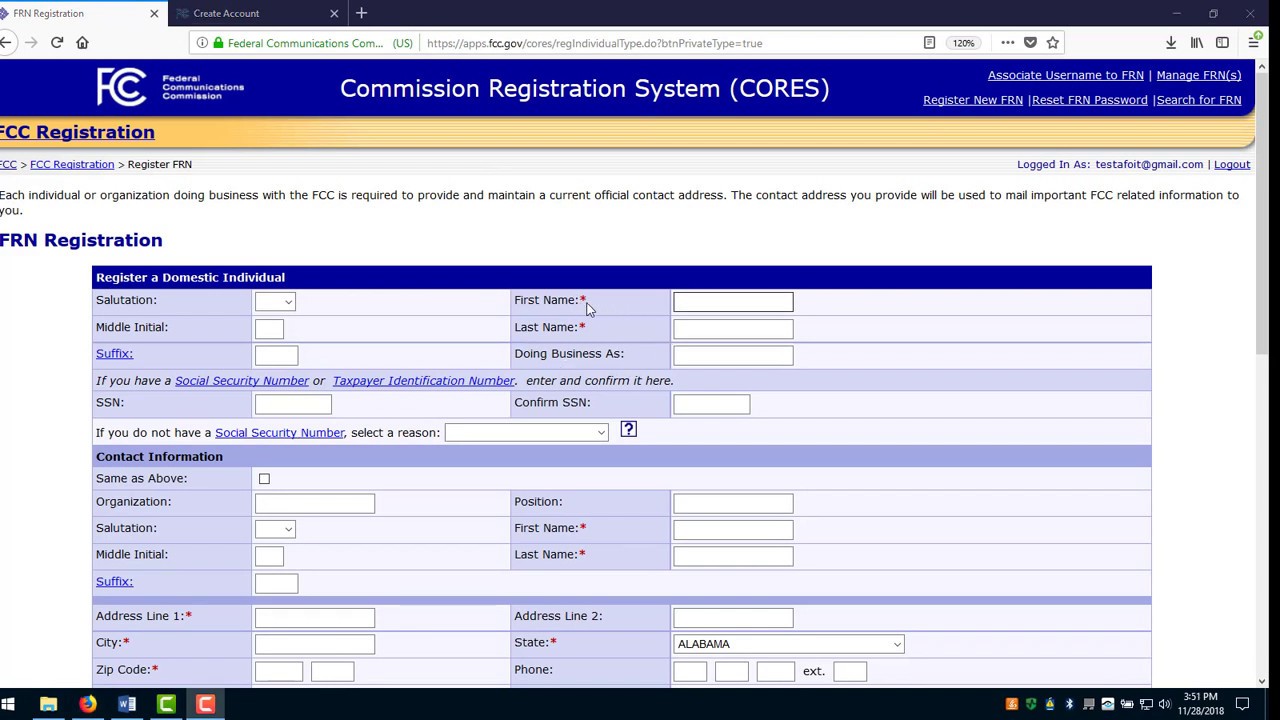Viewport: 1280px width, 720px height.
Task: Open Associate Username to FRN link
Action: coord(1065,75)
